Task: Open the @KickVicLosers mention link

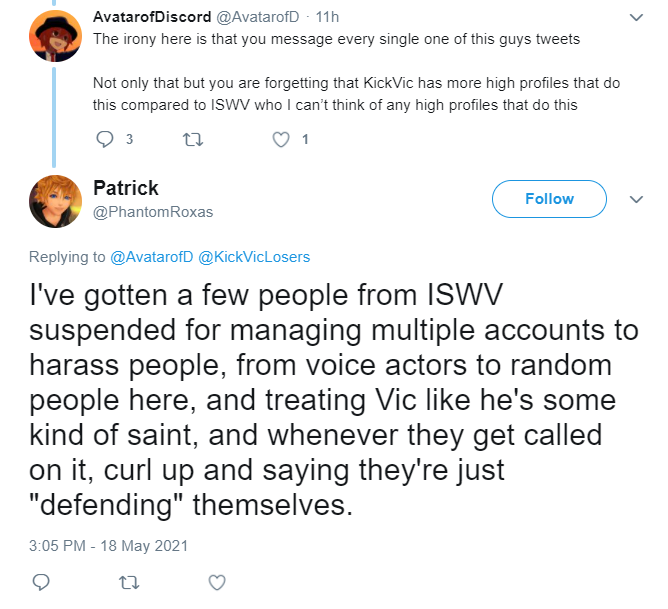Action: 254,257
